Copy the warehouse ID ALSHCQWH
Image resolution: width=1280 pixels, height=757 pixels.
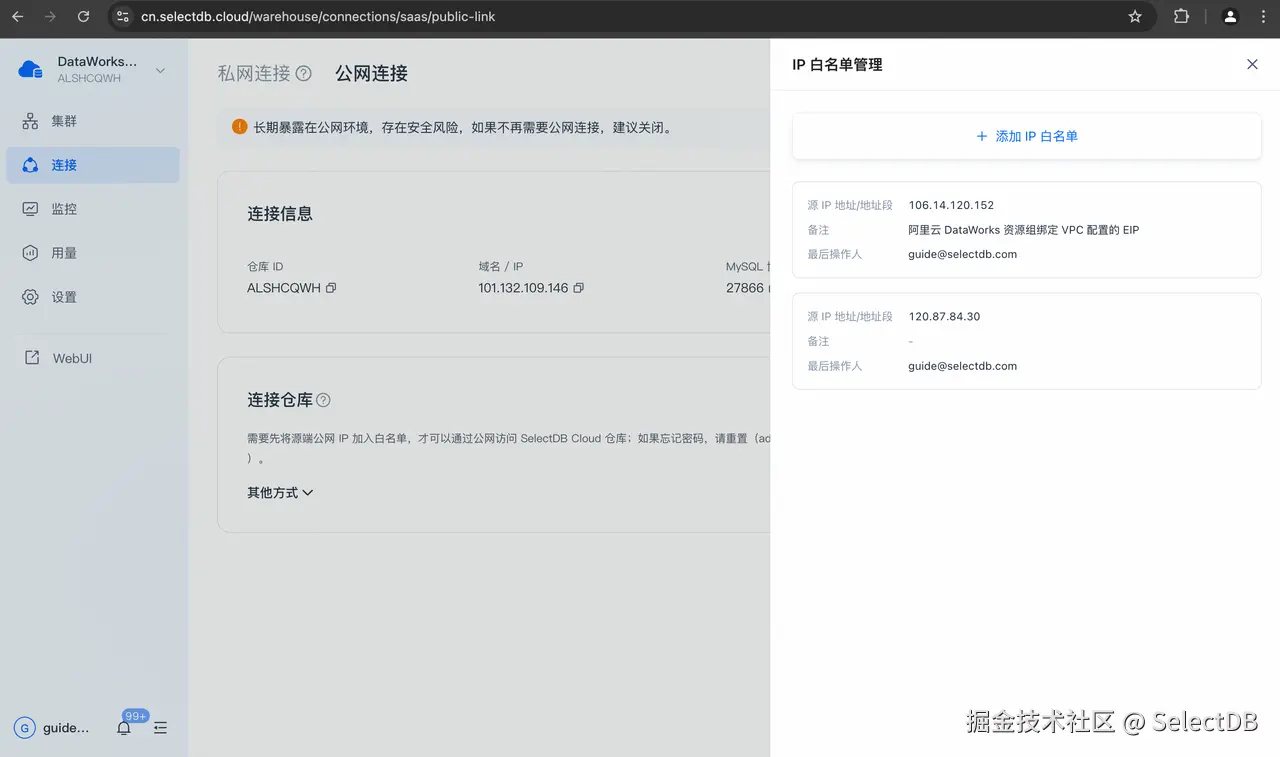(x=330, y=287)
